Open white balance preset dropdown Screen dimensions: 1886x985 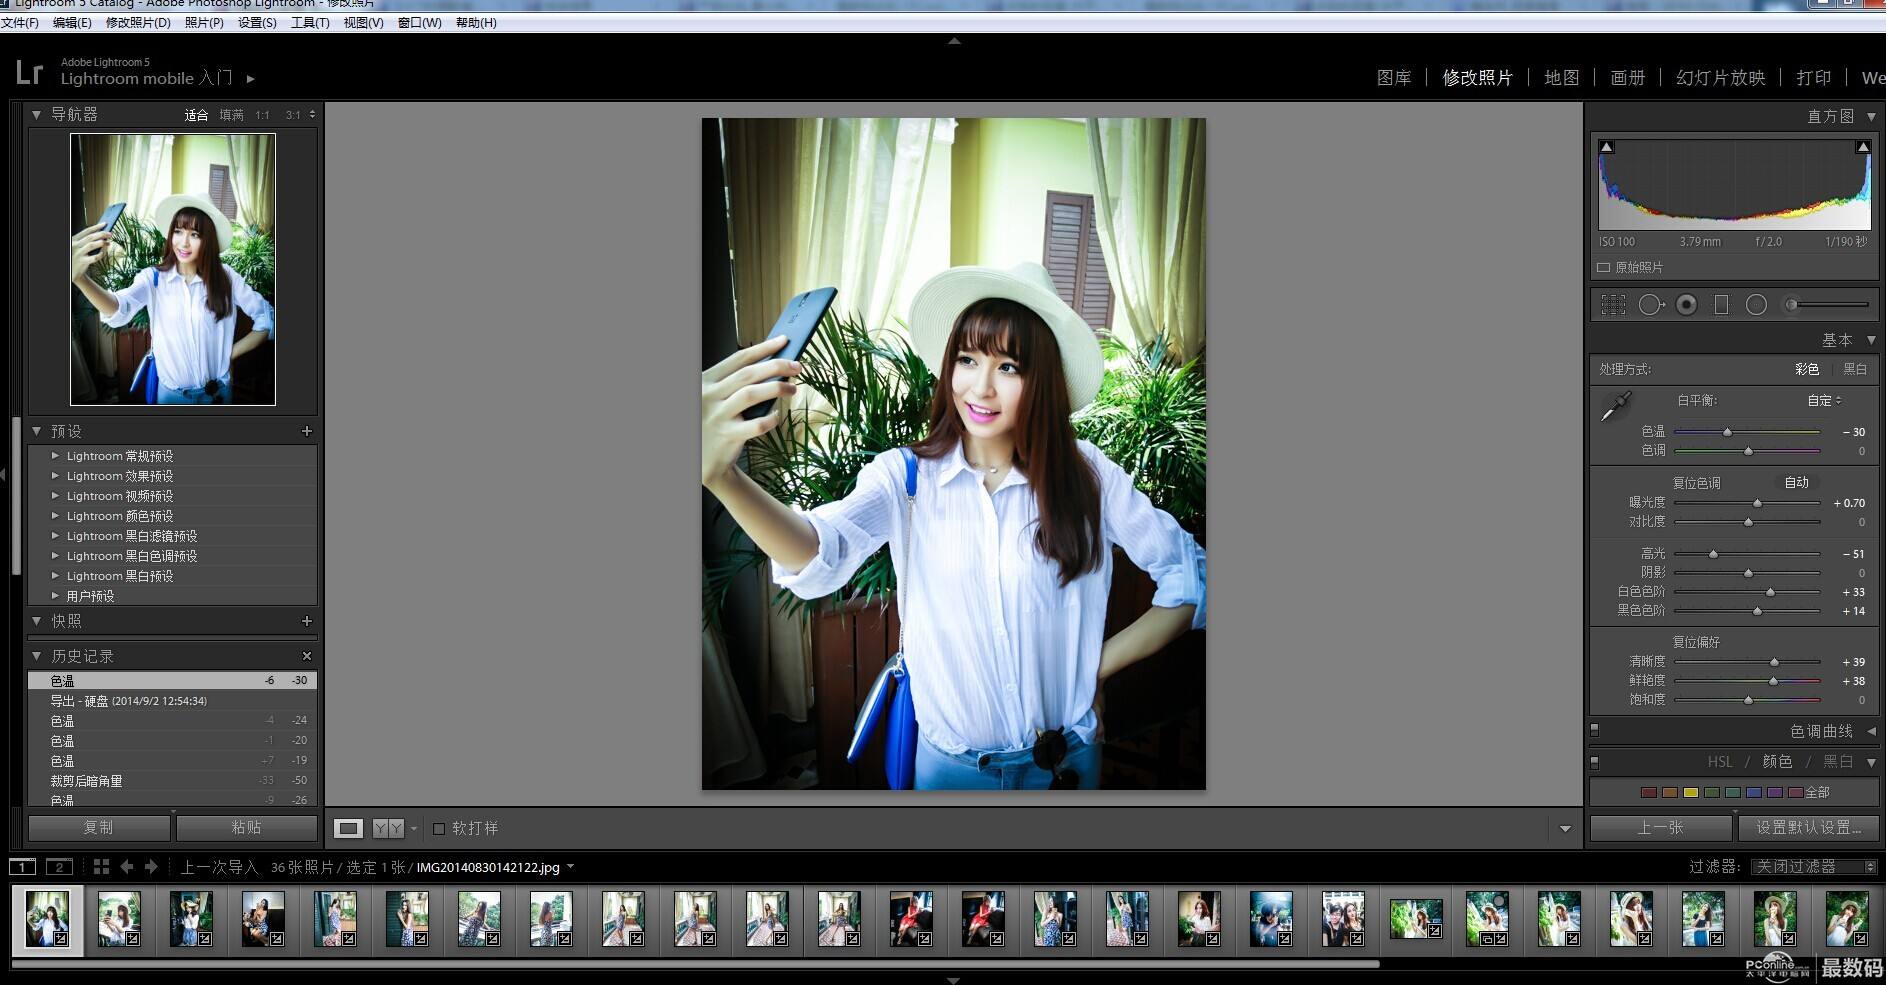point(1824,400)
